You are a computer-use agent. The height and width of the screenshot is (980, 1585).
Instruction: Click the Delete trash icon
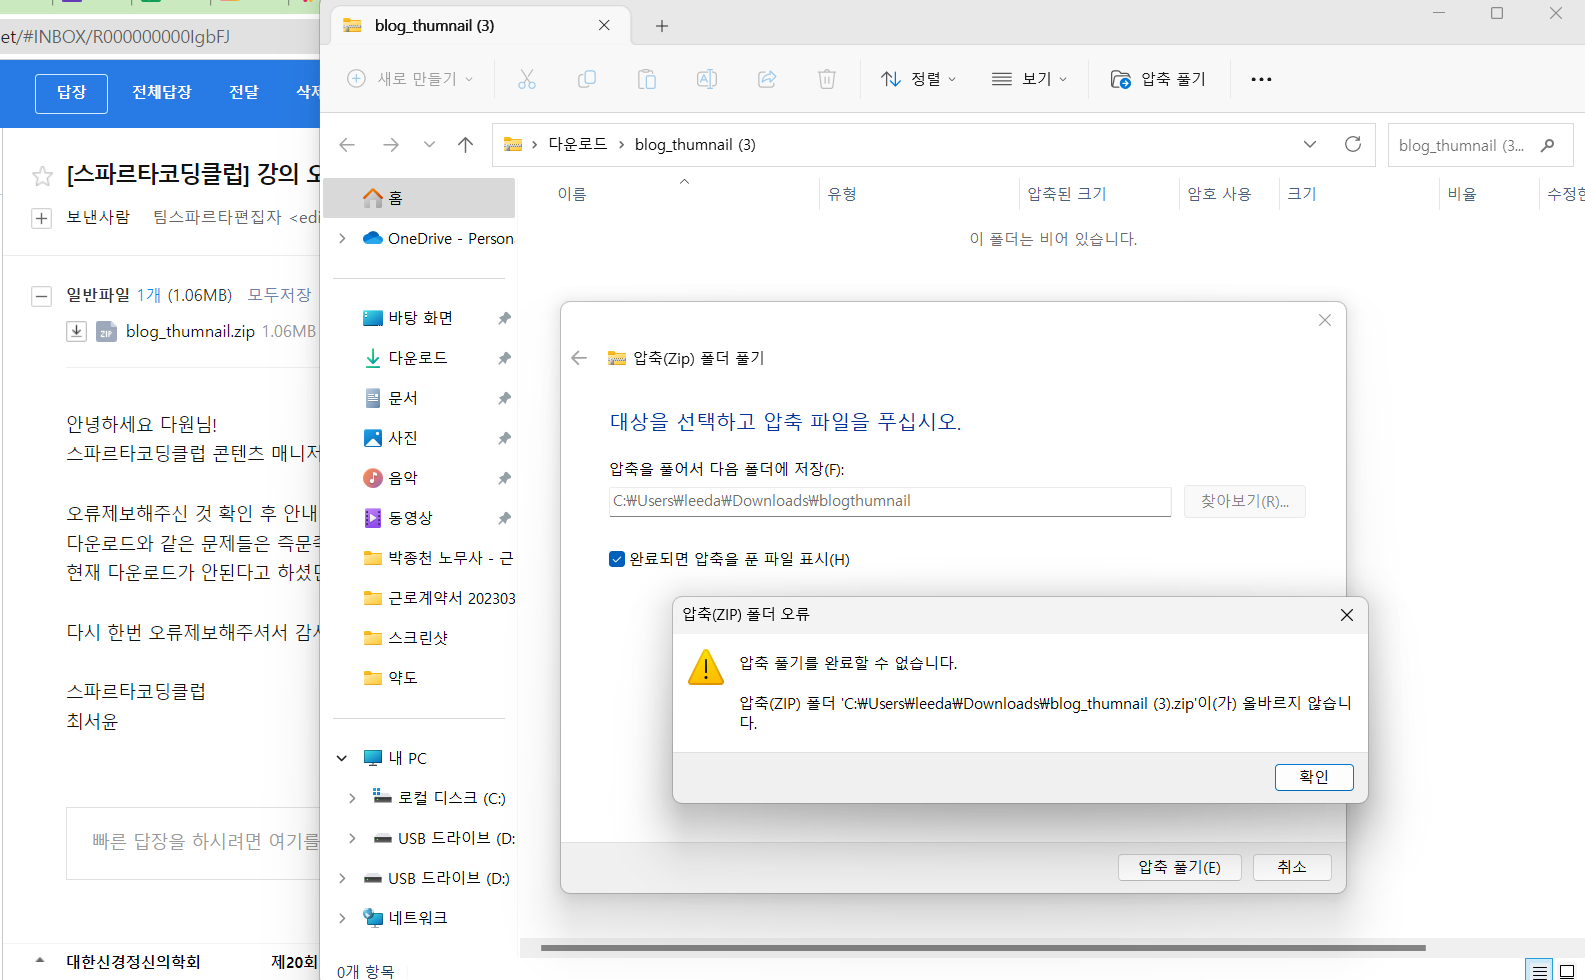tap(827, 79)
